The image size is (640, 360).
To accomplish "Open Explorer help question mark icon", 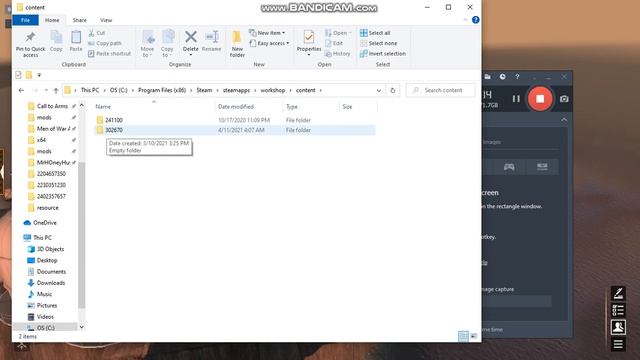I will (x=476, y=20).
